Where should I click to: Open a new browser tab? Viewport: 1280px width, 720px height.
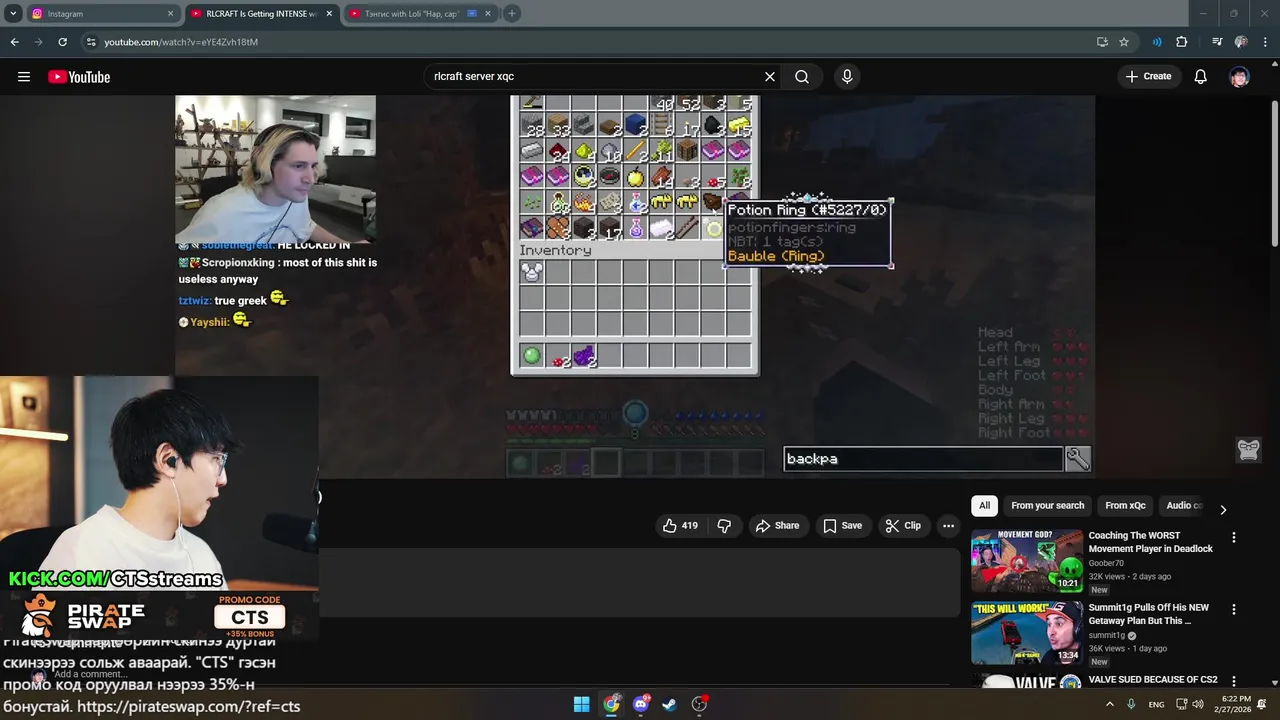coord(511,14)
